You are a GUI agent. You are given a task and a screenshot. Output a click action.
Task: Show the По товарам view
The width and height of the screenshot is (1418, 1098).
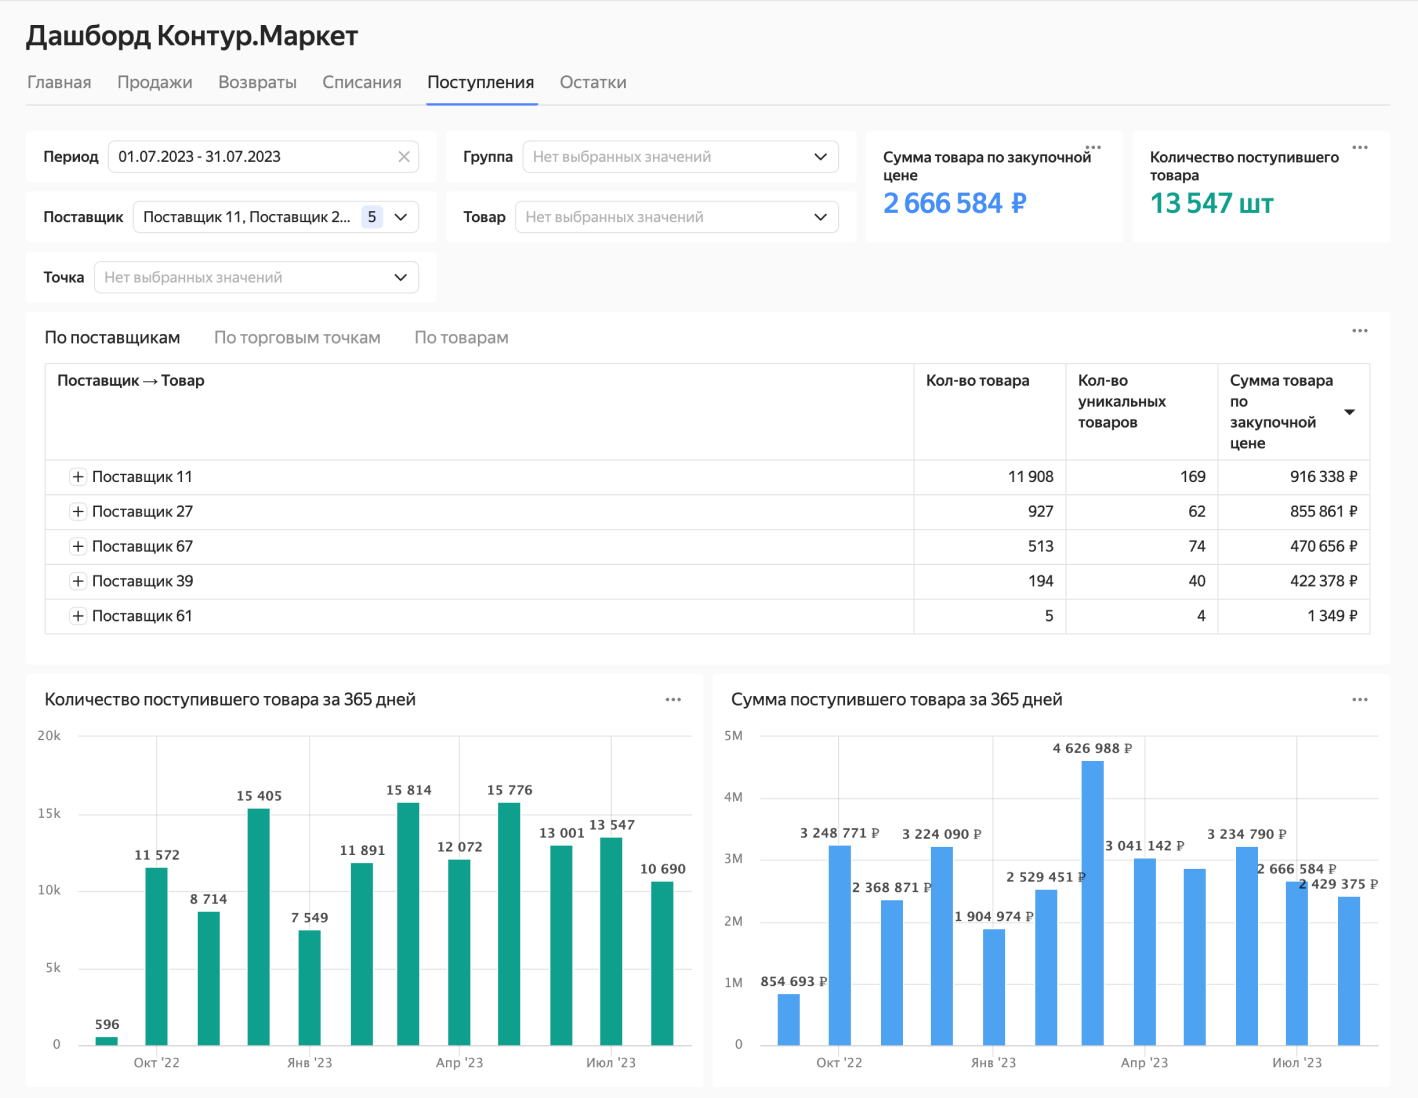461,338
